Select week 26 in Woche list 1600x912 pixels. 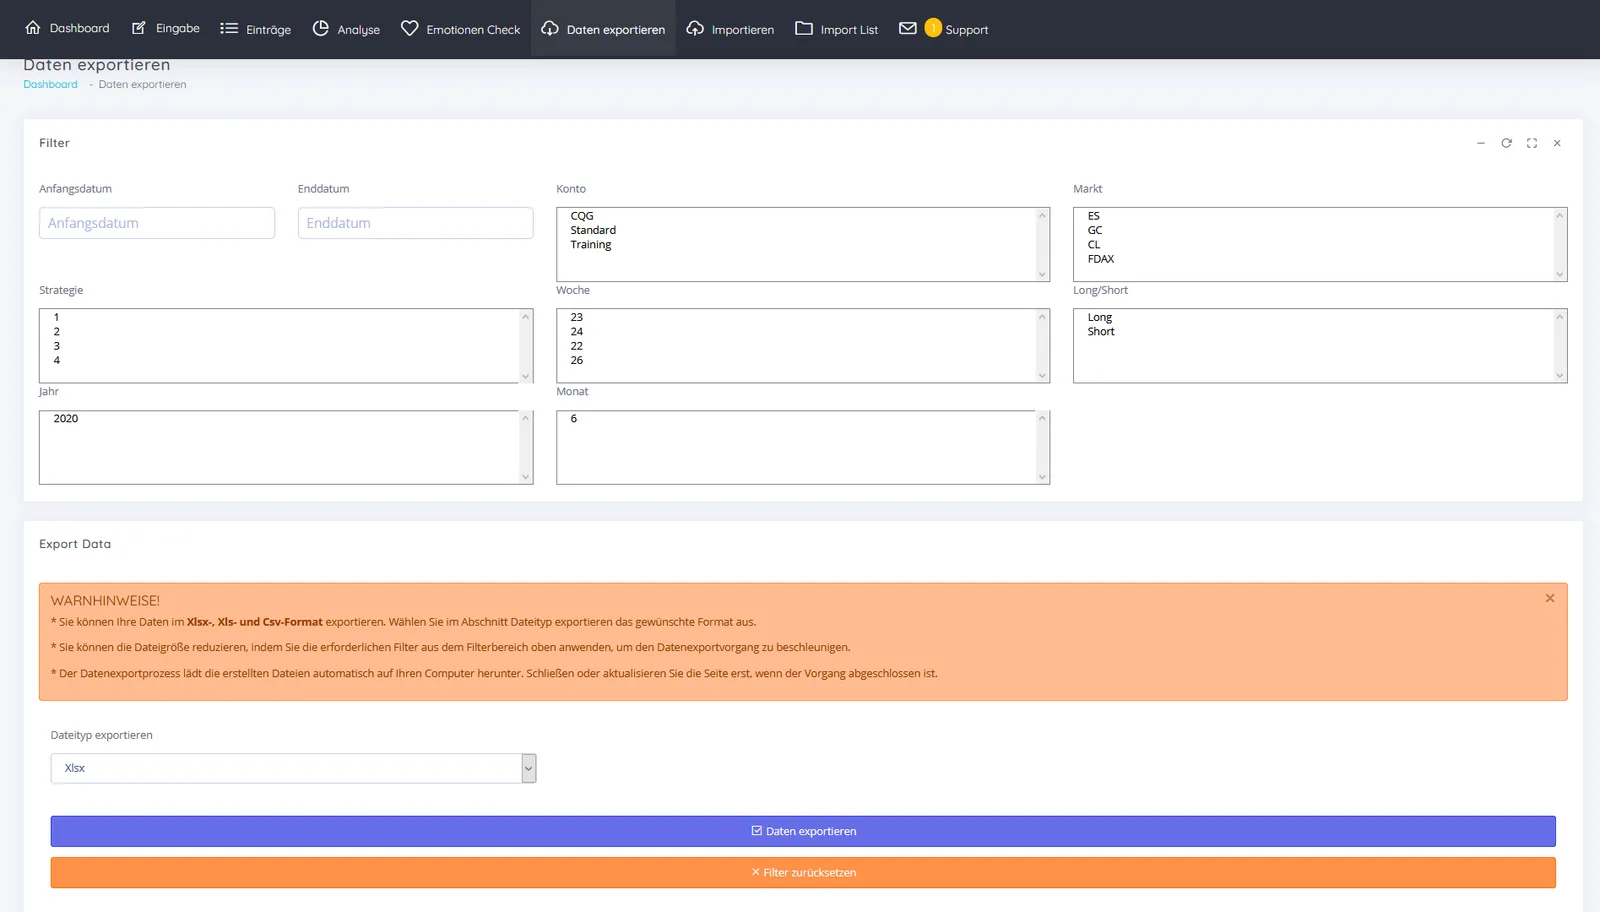[577, 360]
